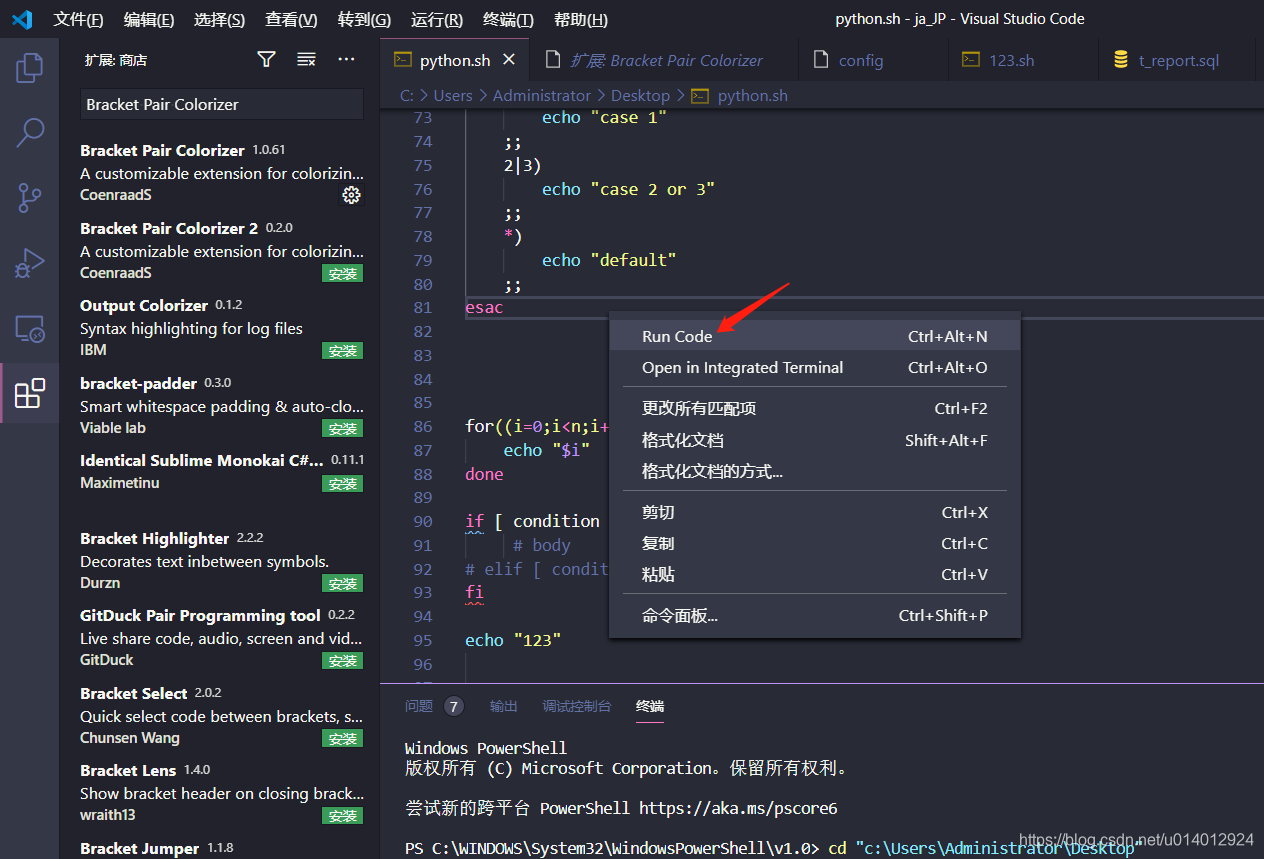Click line number 81 in editor gutter
The width and height of the screenshot is (1264, 859).
coord(422,307)
